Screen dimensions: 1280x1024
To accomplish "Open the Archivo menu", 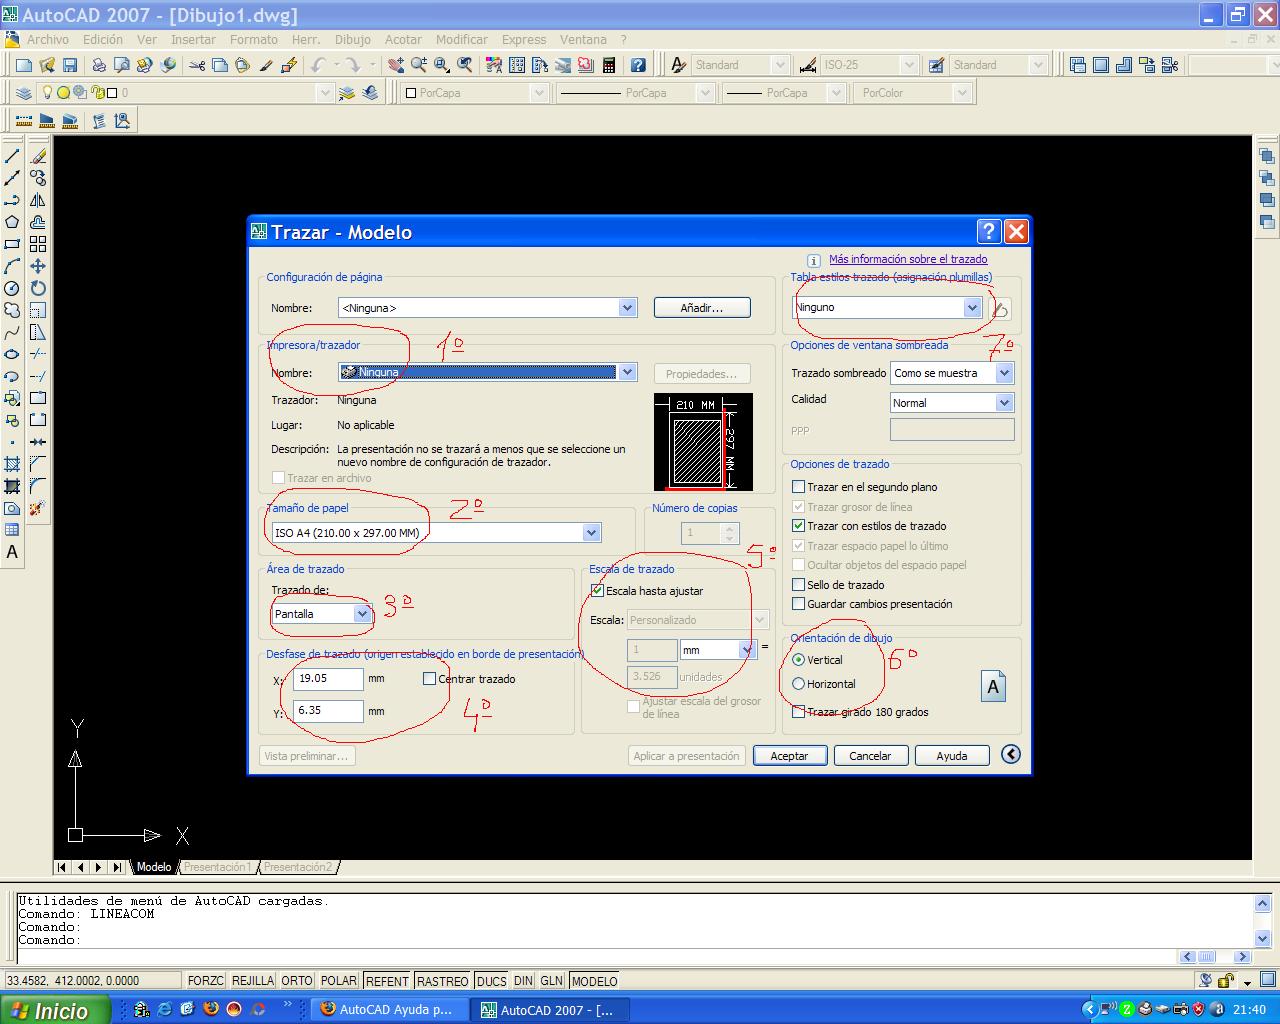I will (48, 40).
